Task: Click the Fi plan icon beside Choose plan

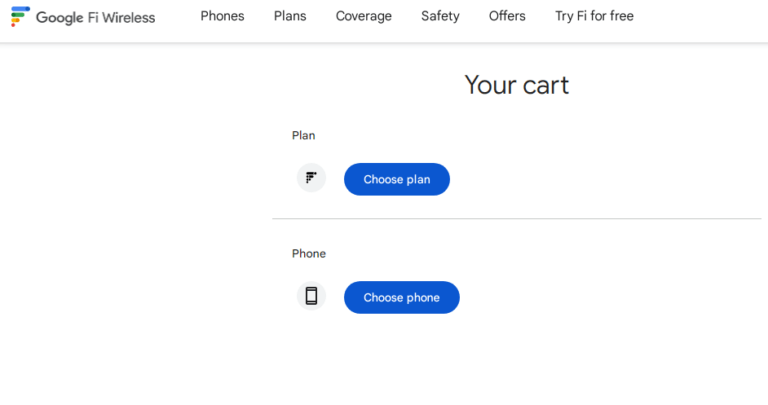Action: 311,178
